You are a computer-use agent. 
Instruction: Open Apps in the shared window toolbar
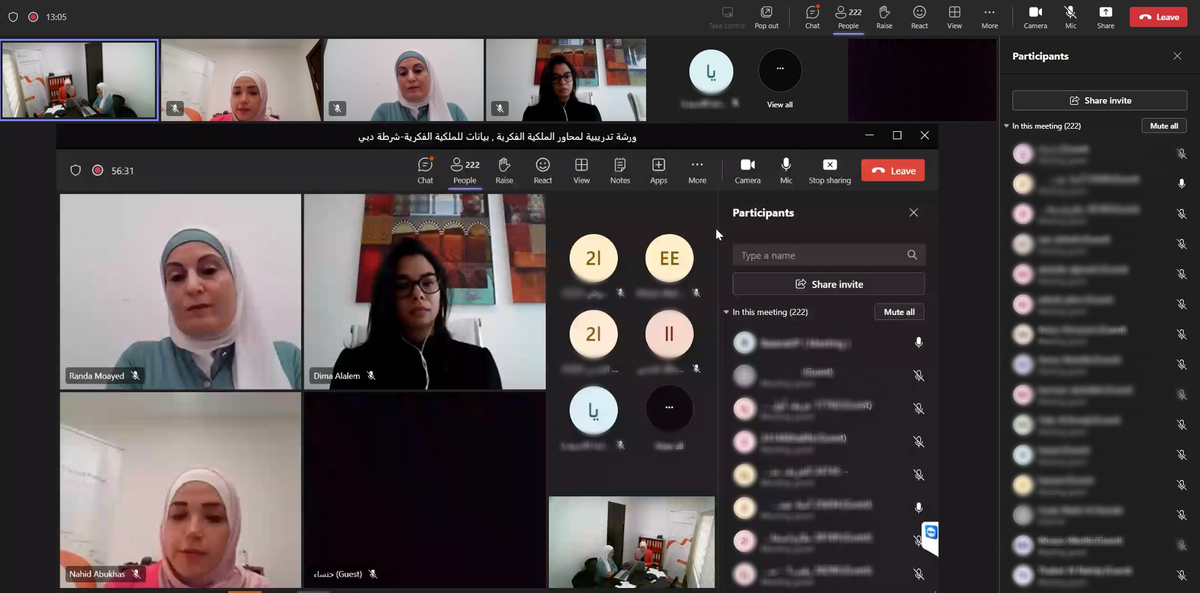click(x=658, y=170)
